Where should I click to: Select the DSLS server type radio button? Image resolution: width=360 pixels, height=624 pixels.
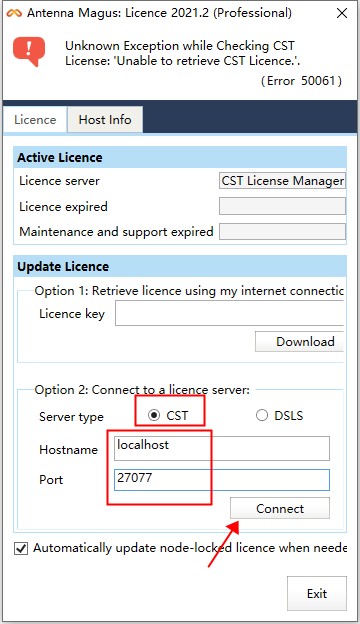262,415
